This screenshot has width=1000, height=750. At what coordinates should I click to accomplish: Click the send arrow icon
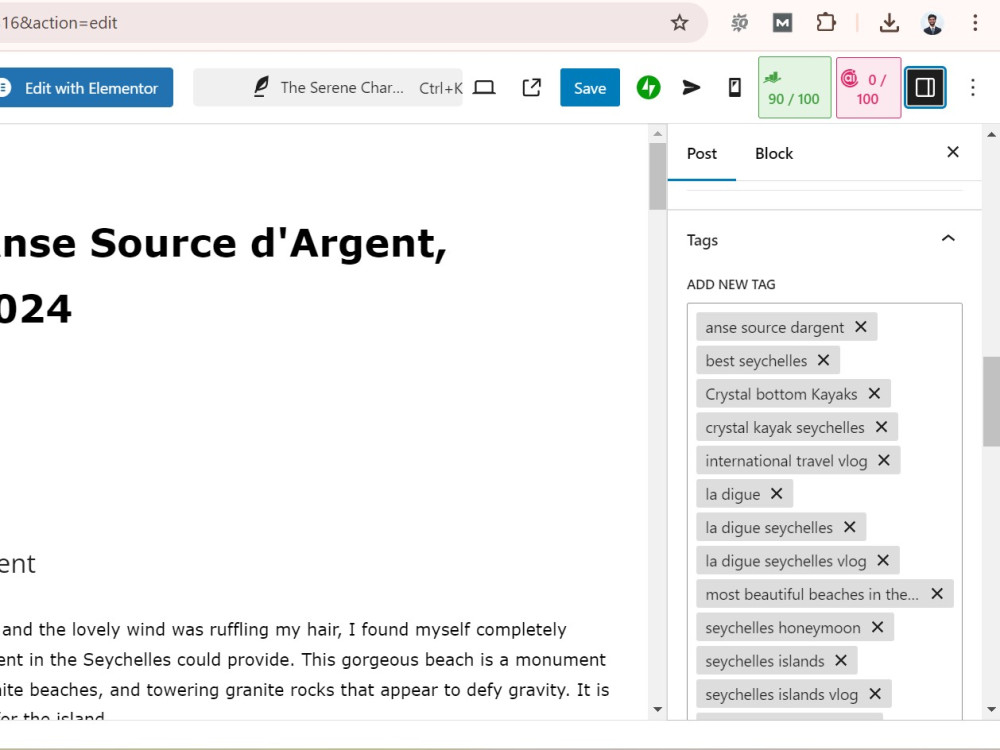pyautogui.click(x=691, y=87)
